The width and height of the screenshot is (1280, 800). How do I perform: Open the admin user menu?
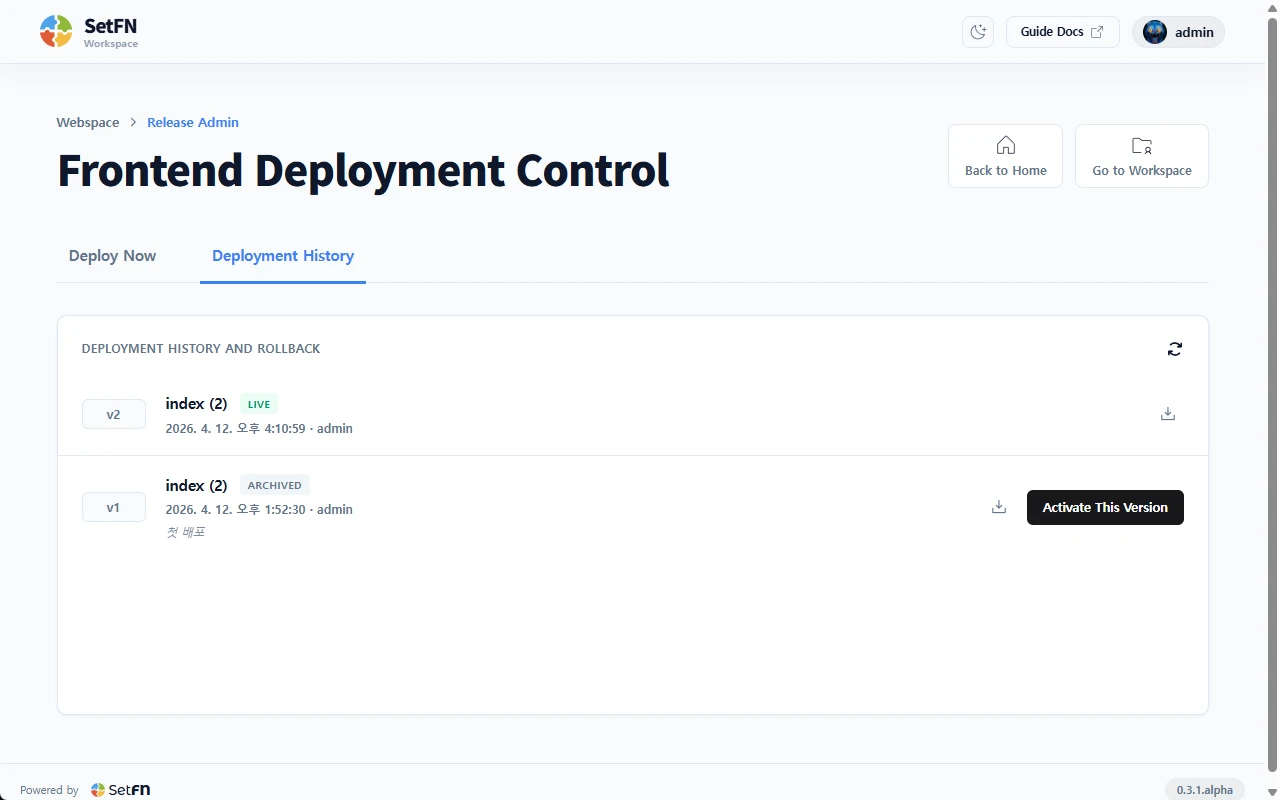pyautogui.click(x=1178, y=32)
